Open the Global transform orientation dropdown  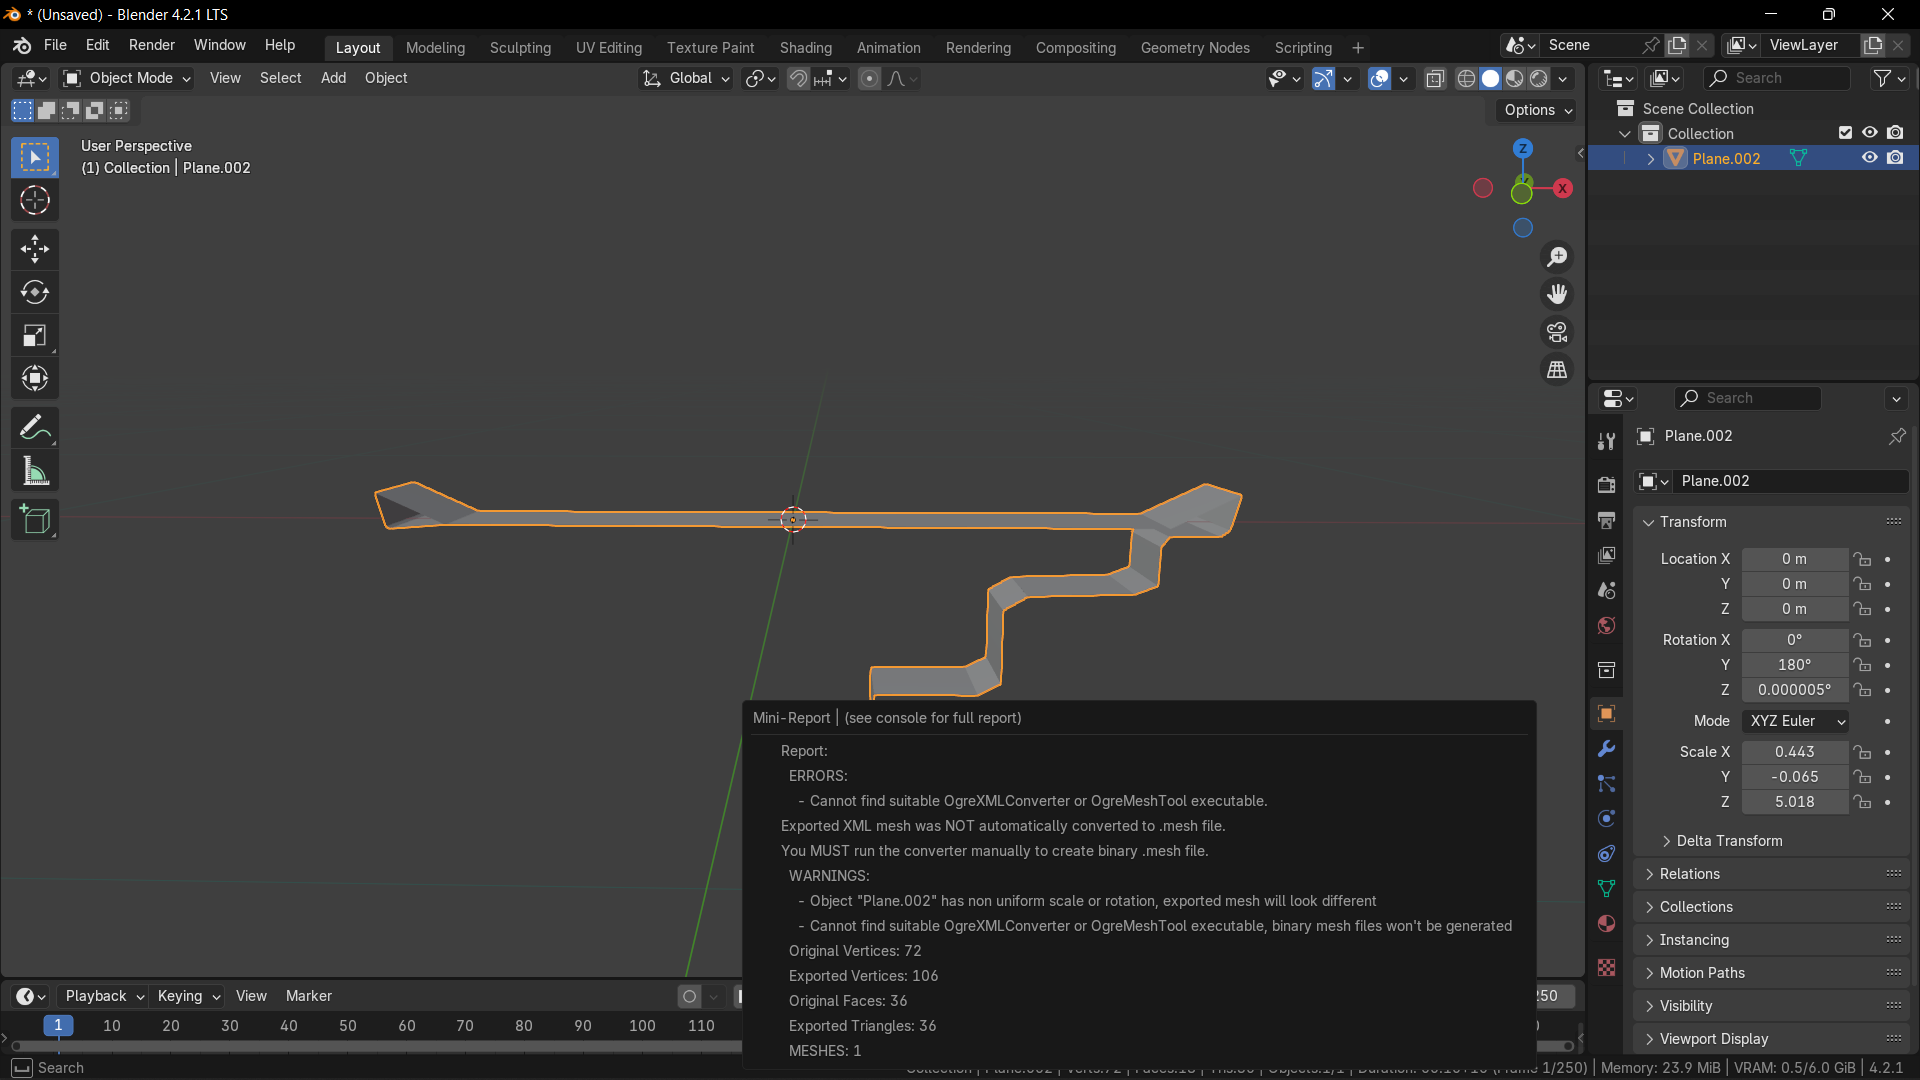686,79
